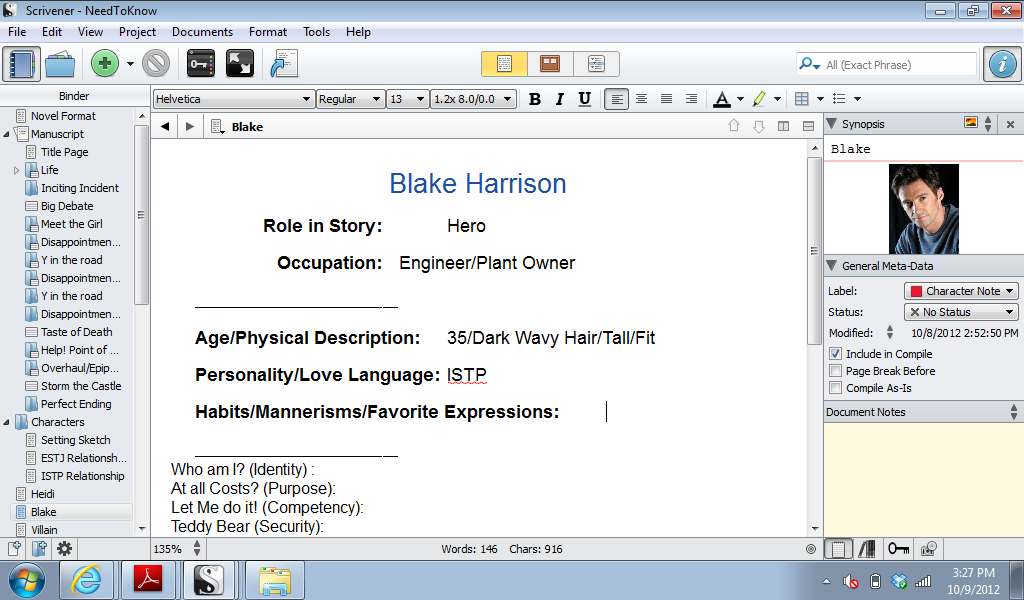Click the green Add item button
This screenshot has height=600, width=1024.
click(104, 64)
